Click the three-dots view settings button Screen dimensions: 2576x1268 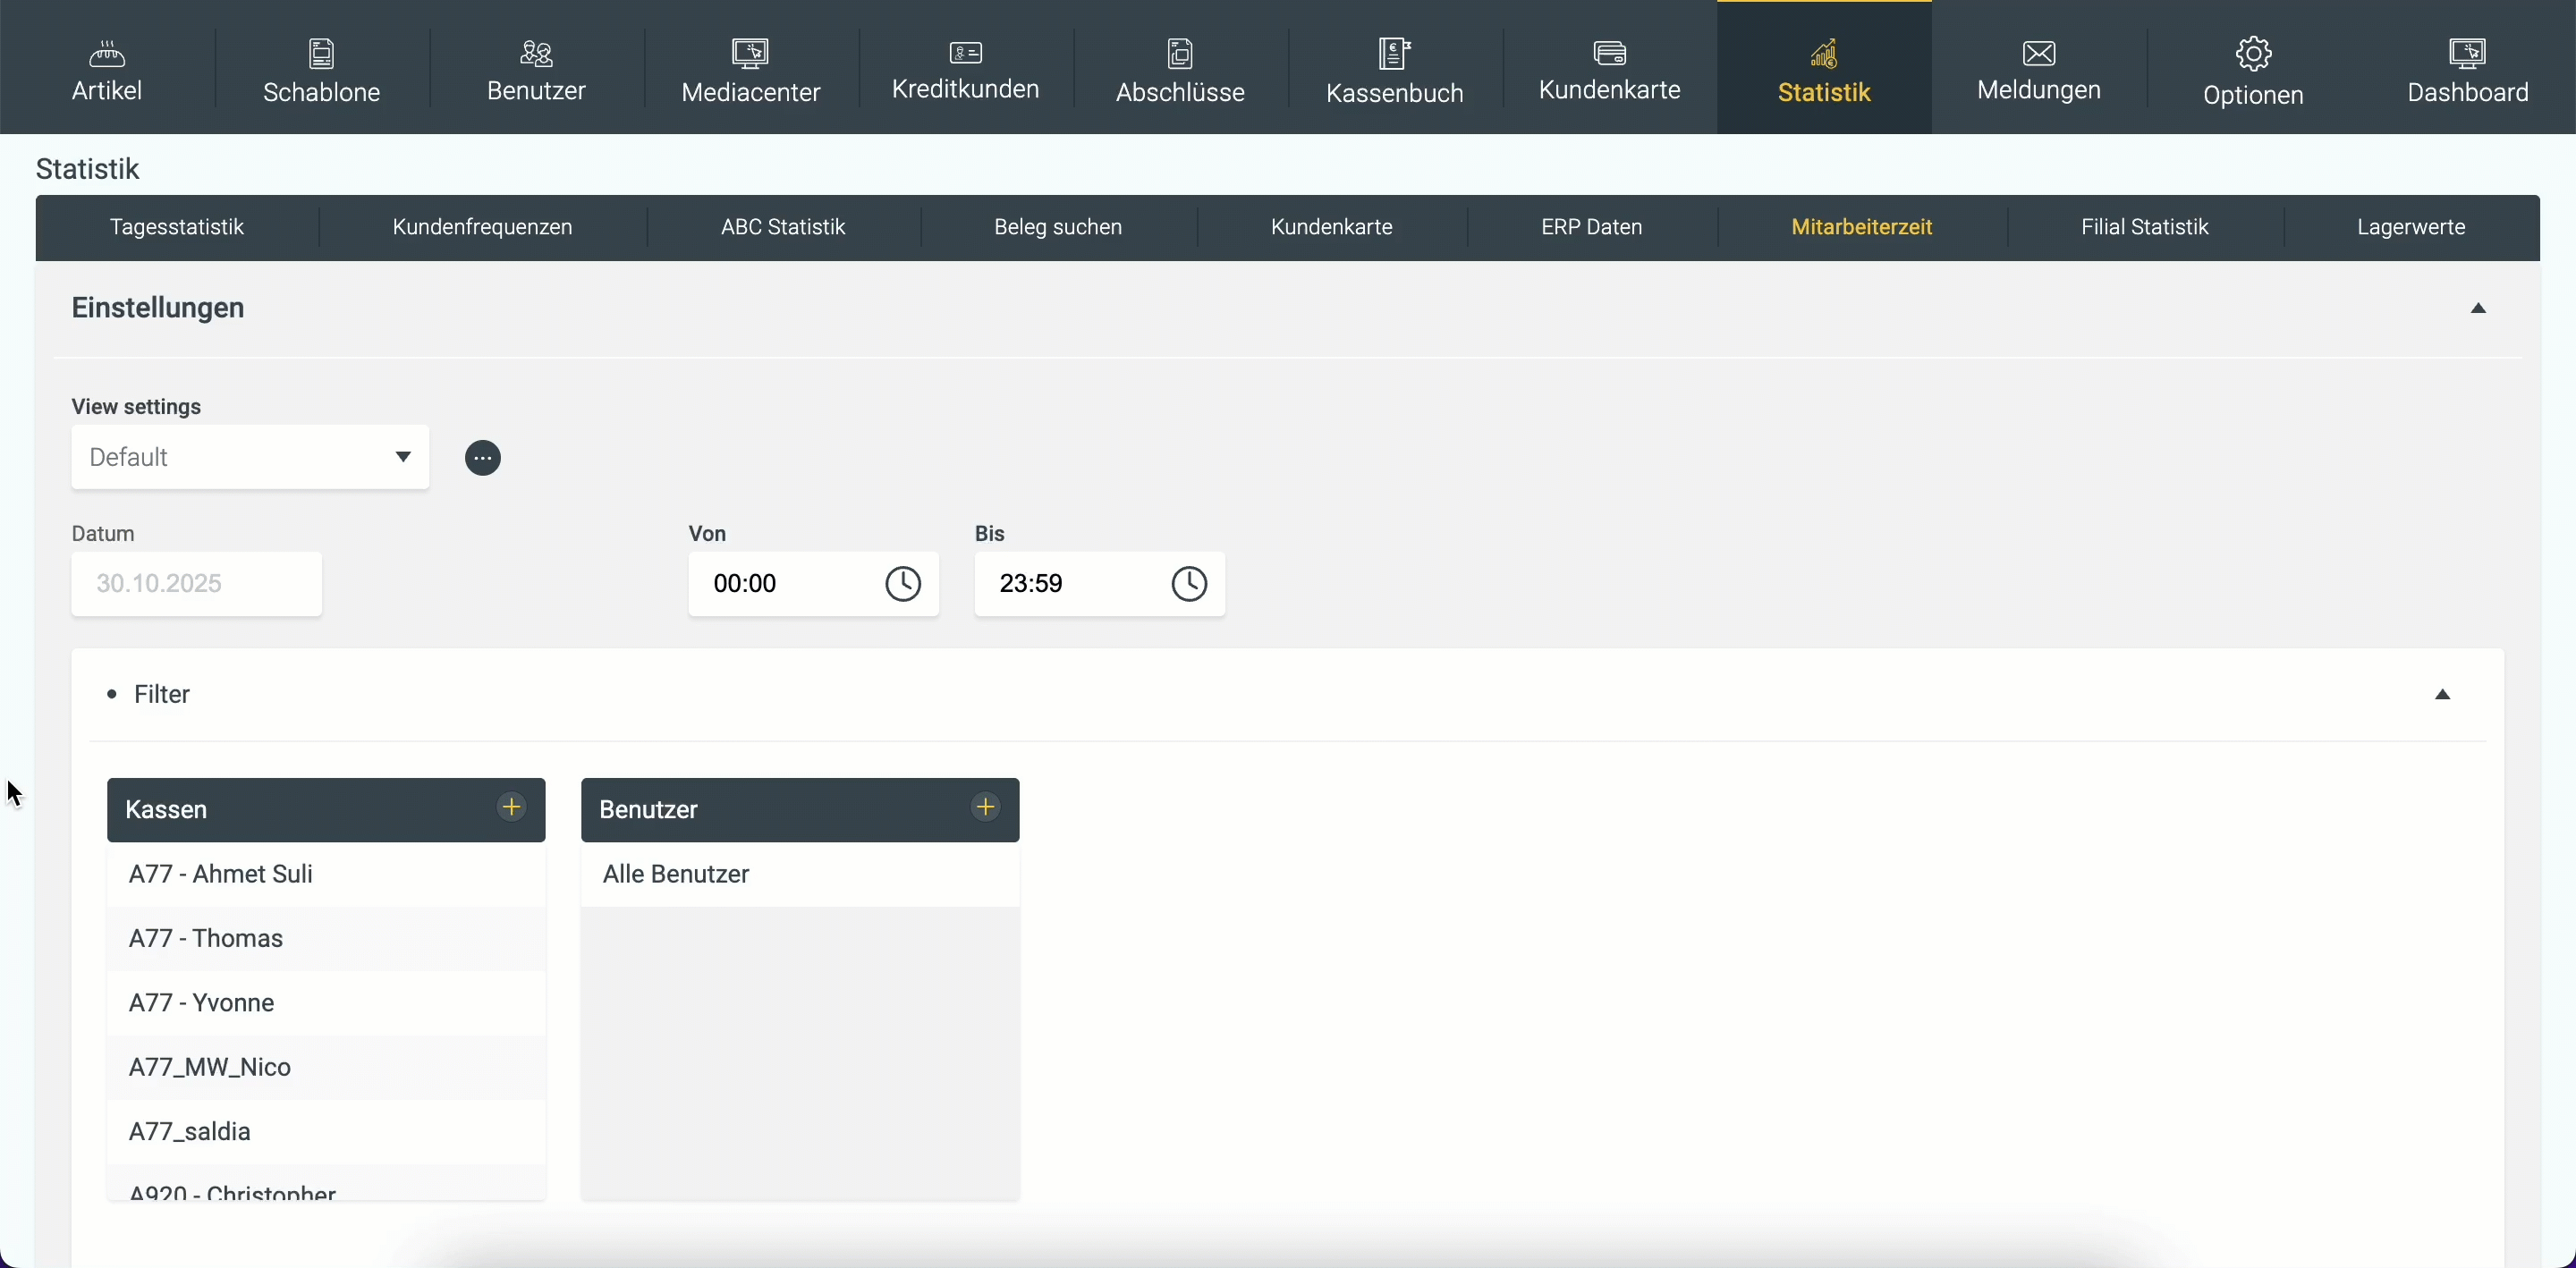pyautogui.click(x=483, y=458)
